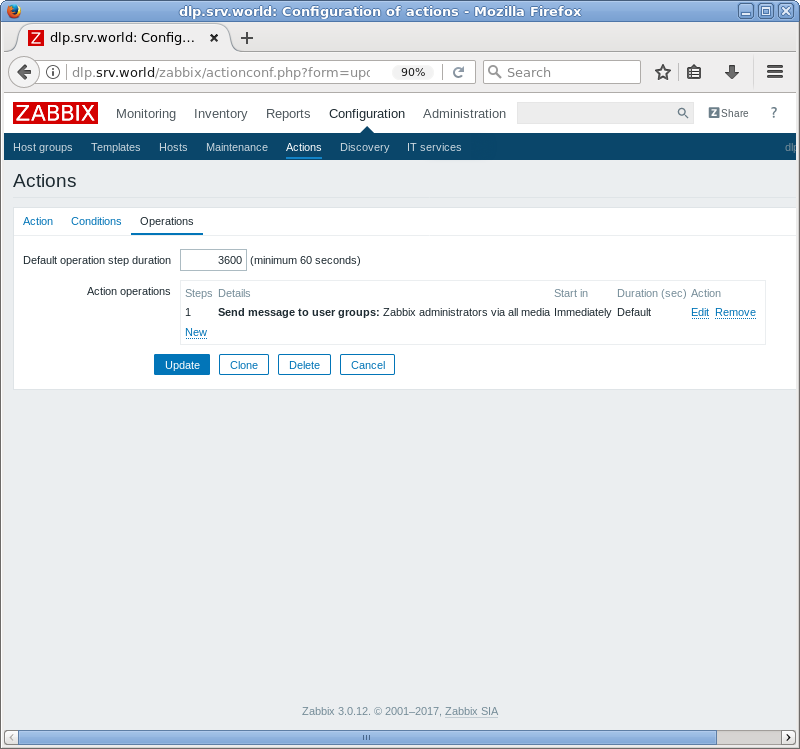The height and width of the screenshot is (749, 800).
Task: Click the 90% zoom indicator
Action: [413, 72]
